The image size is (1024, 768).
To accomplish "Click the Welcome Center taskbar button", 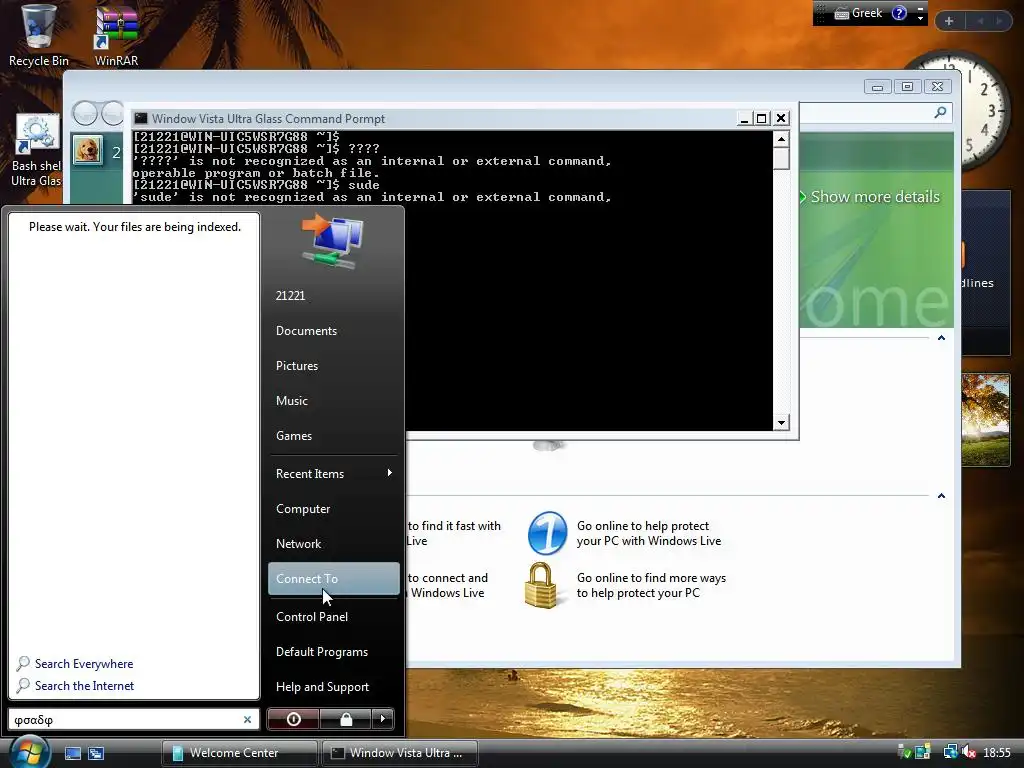I will tap(239, 753).
